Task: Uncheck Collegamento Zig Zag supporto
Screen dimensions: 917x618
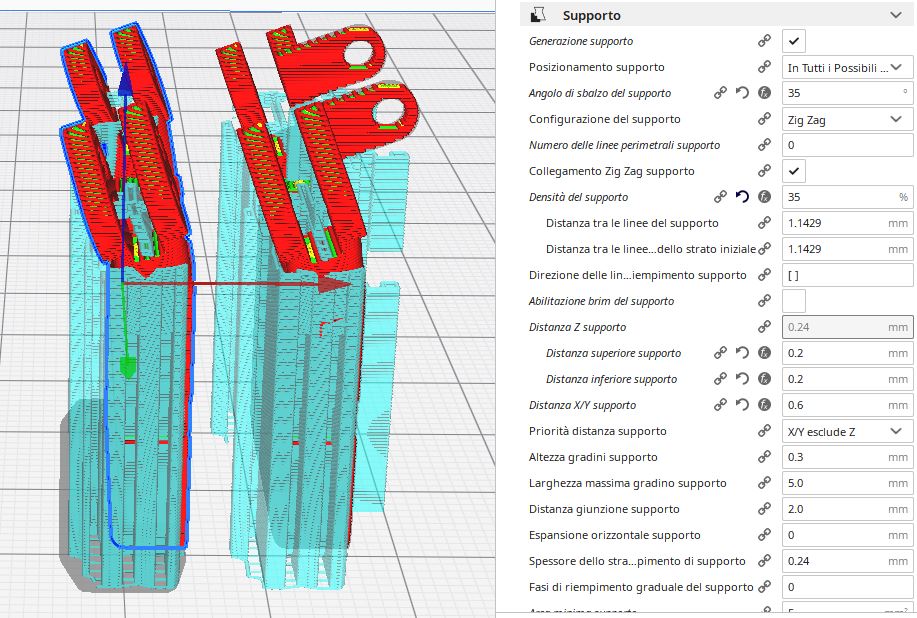Action: click(x=794, y=171)
